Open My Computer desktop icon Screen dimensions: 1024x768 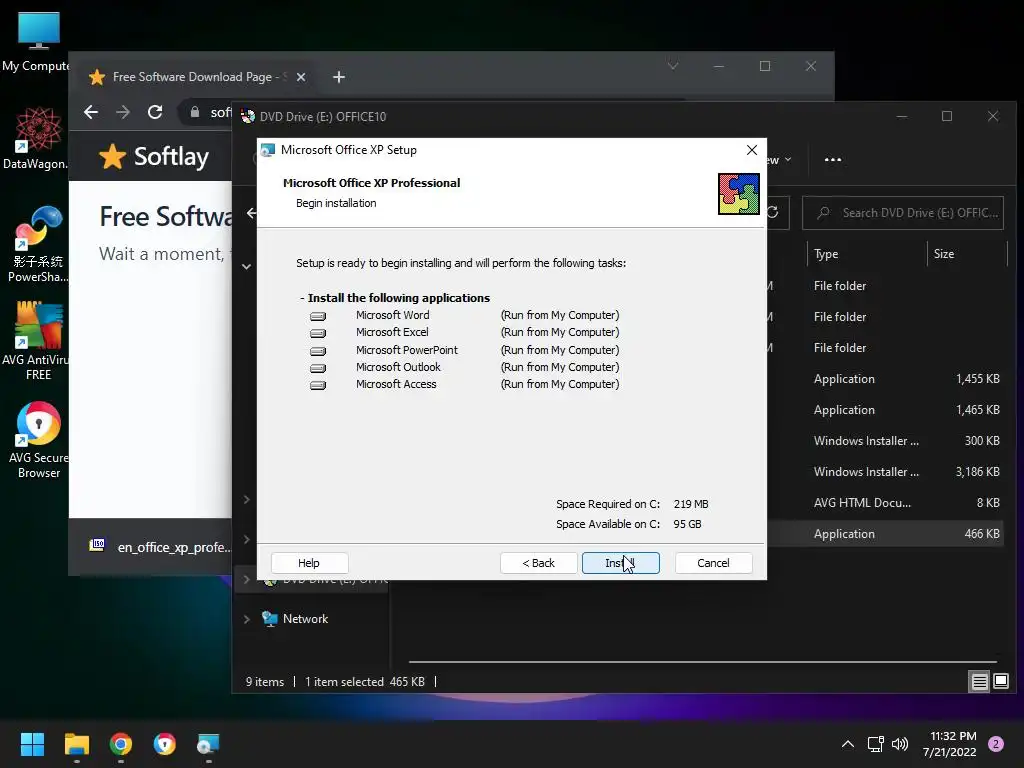[x=38, y=41]
